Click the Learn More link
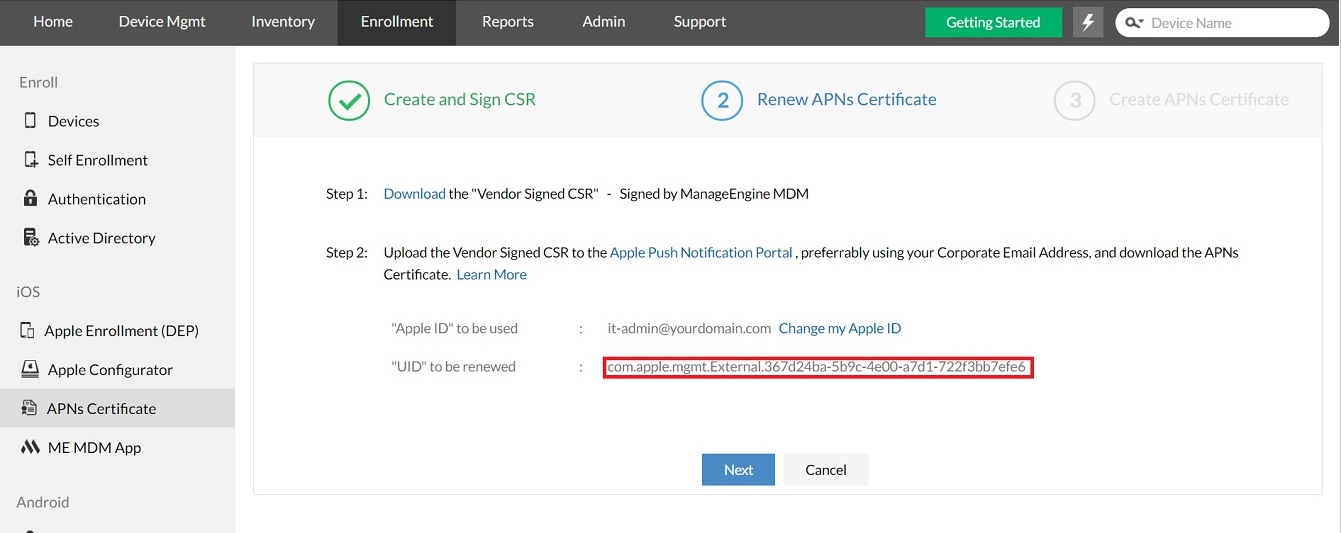Screen dimensions: 1341x533 [x=491, y=274]
